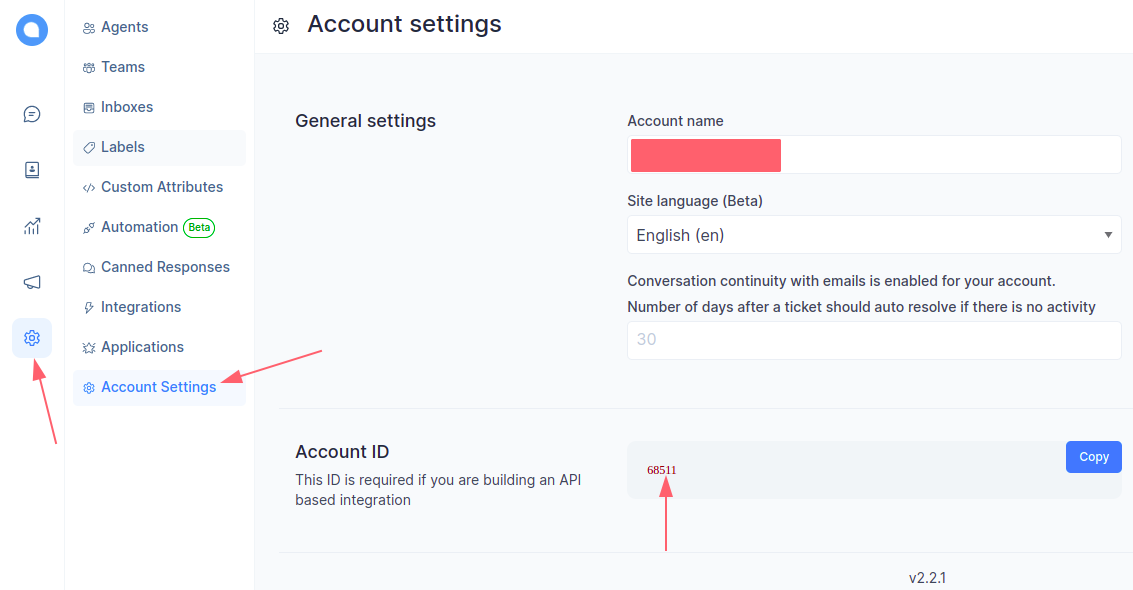This screenshot has height=590, width=1133.
Task: Open Automation Beta settings
Action: click(x=139, y=227)
